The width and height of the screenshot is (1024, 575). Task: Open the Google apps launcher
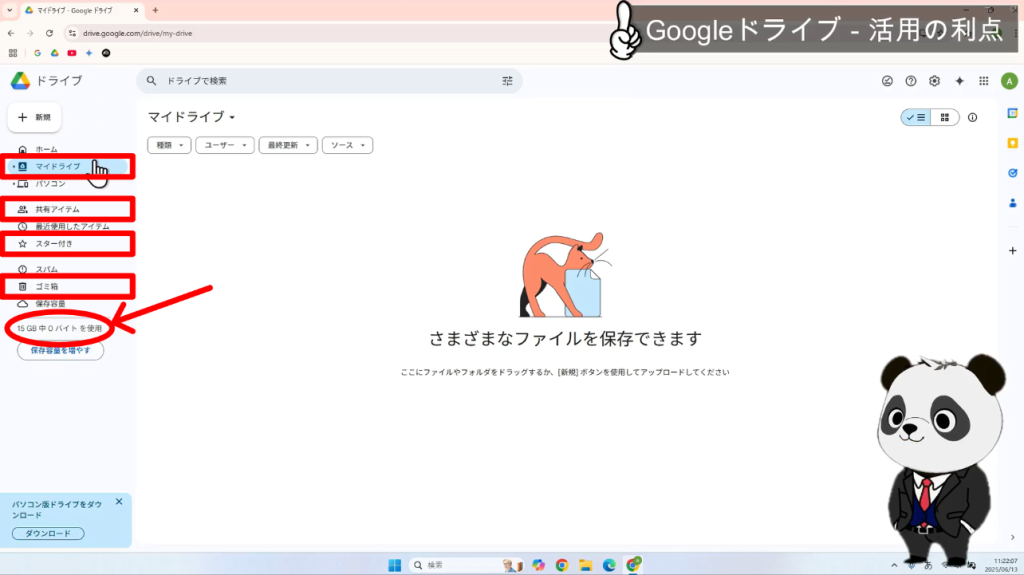point(984,81)
